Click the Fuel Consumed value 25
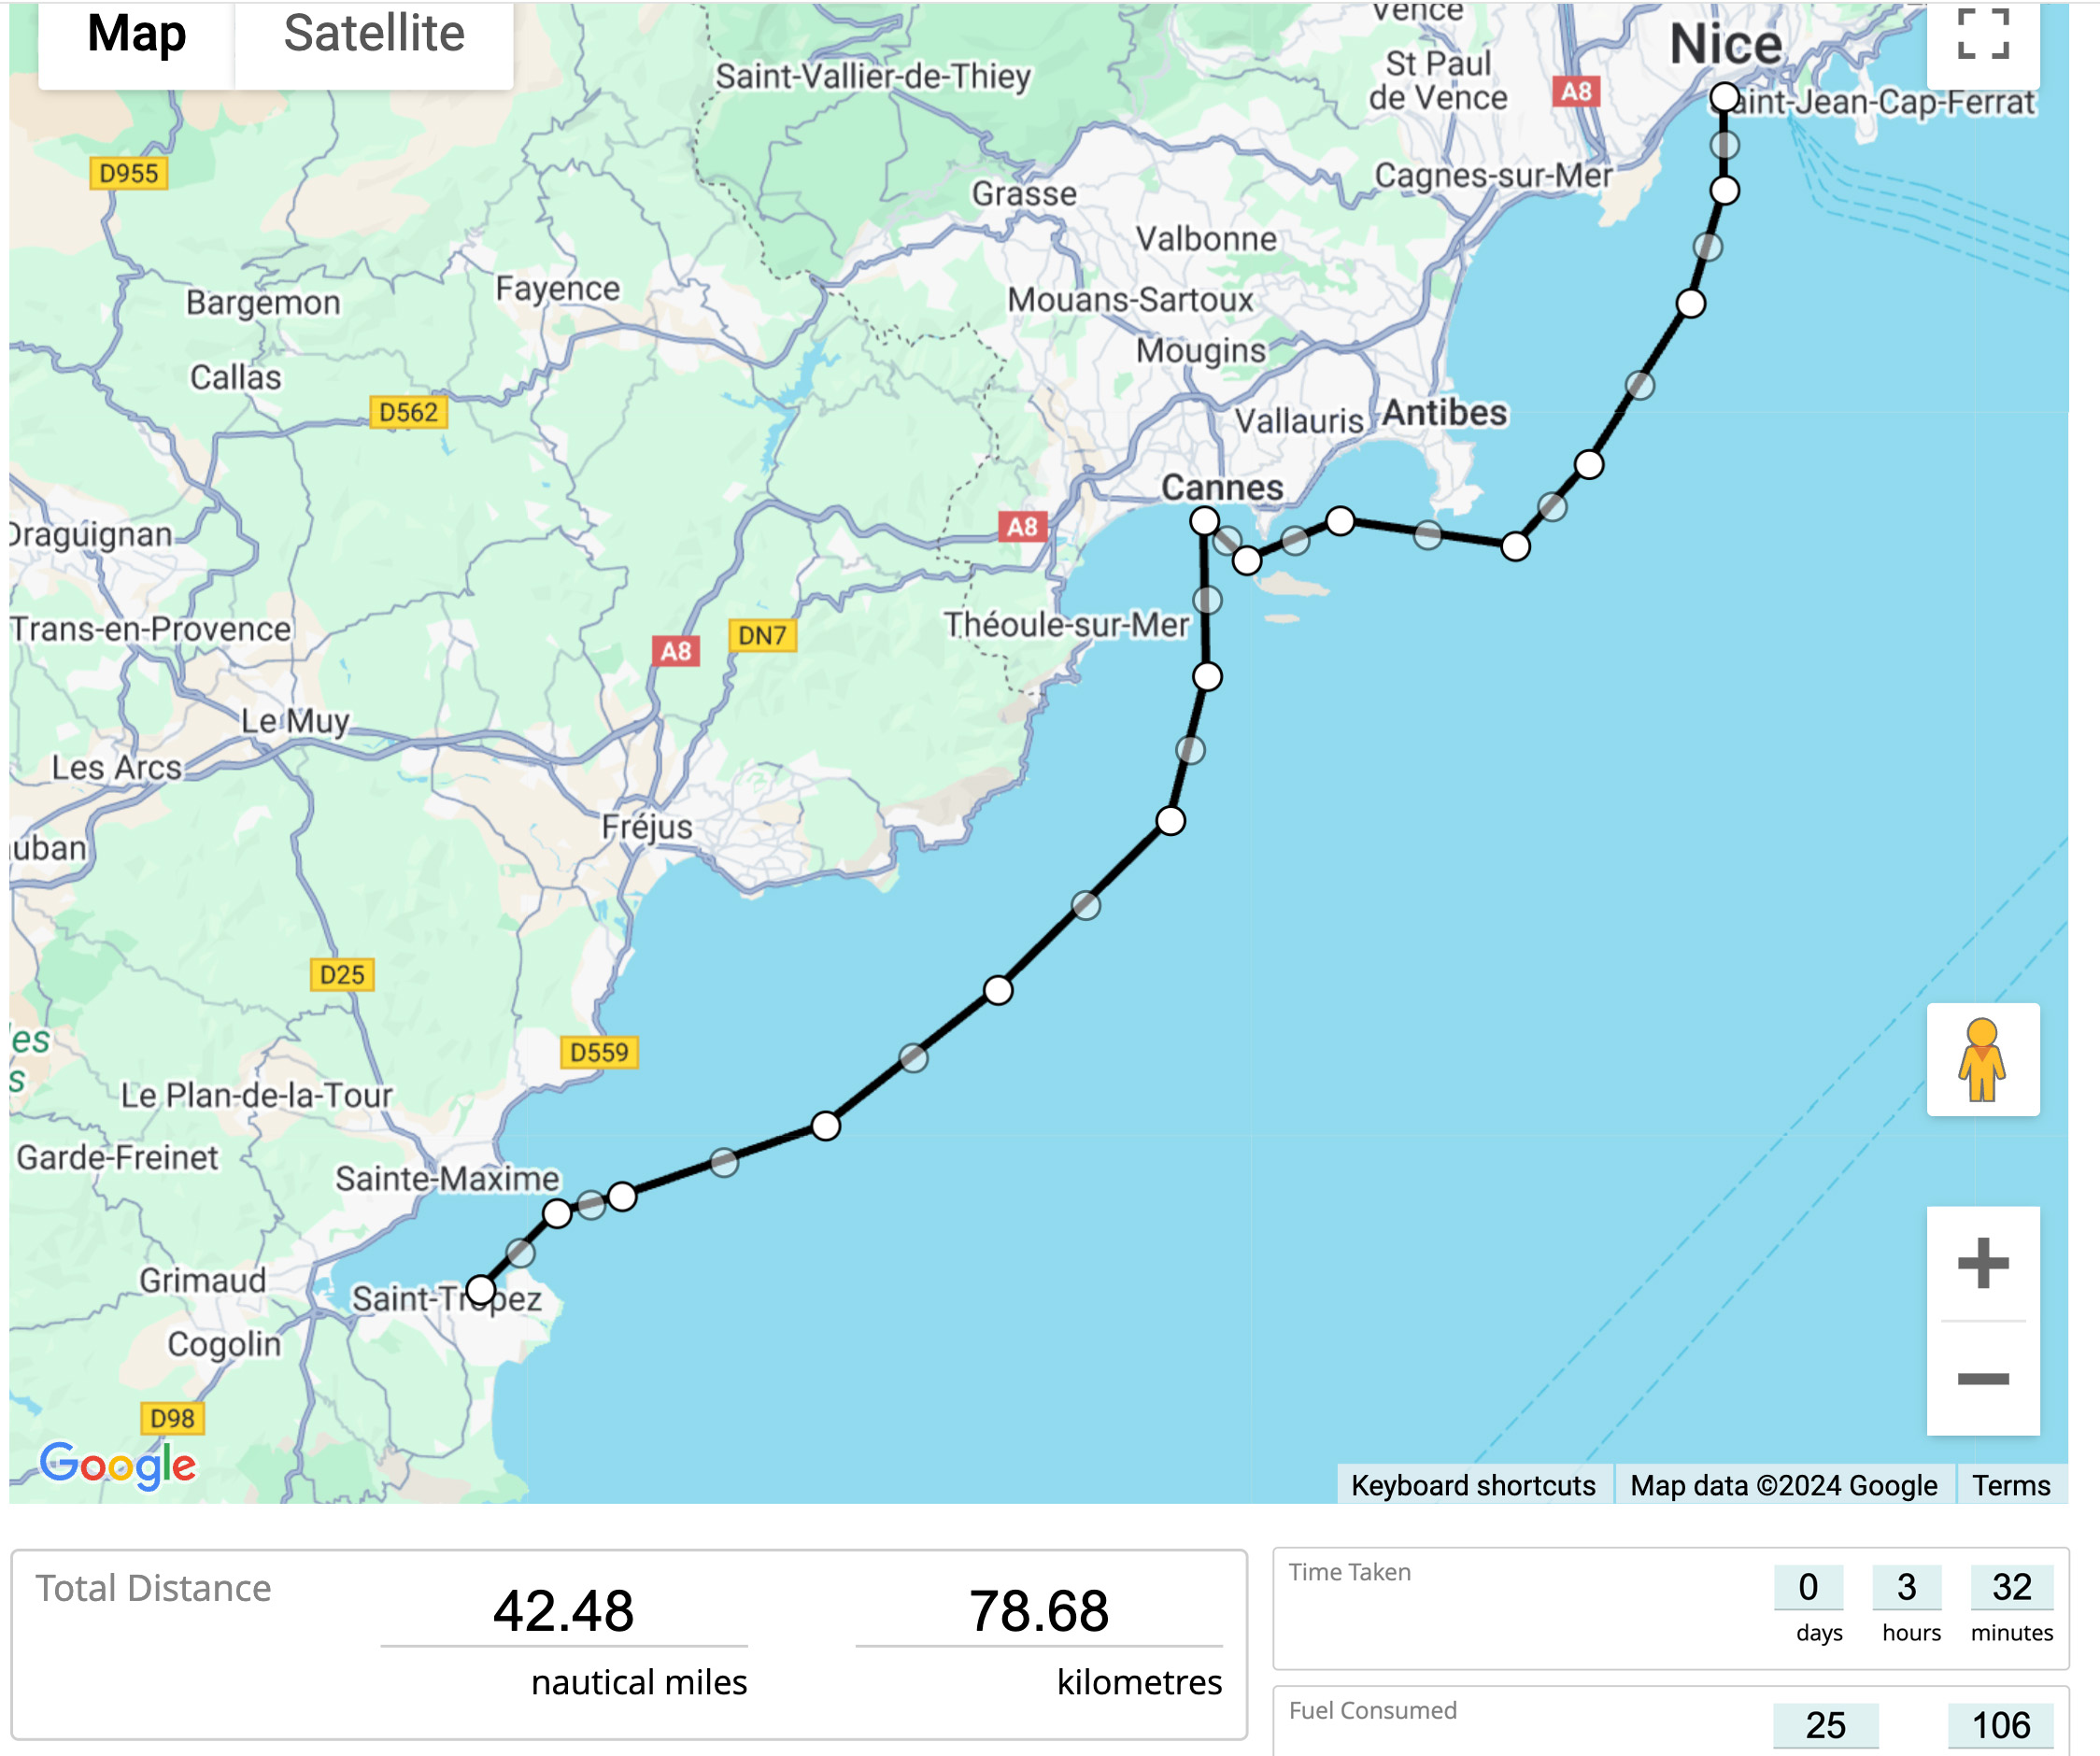Viewport: 2100px width, 1756px height. (1827, 1725)
